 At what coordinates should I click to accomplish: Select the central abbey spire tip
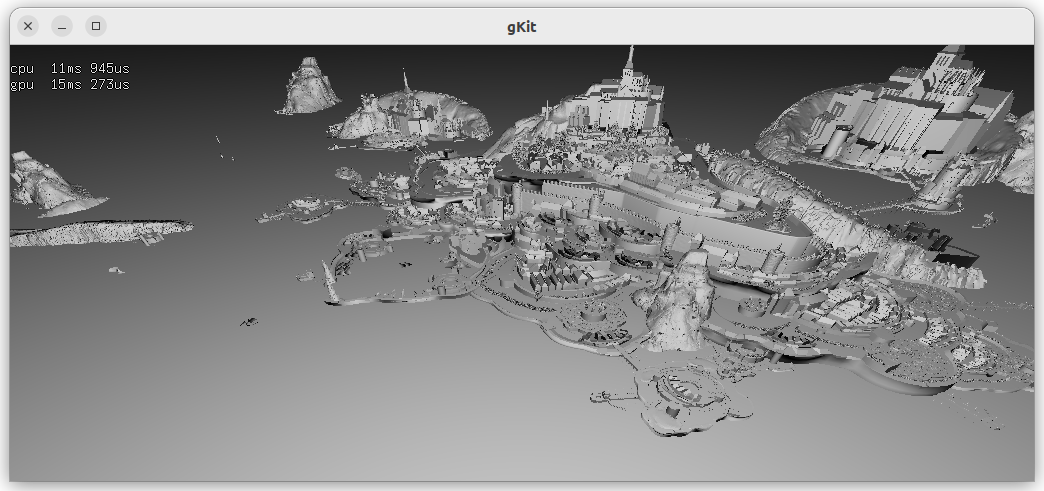630,50
